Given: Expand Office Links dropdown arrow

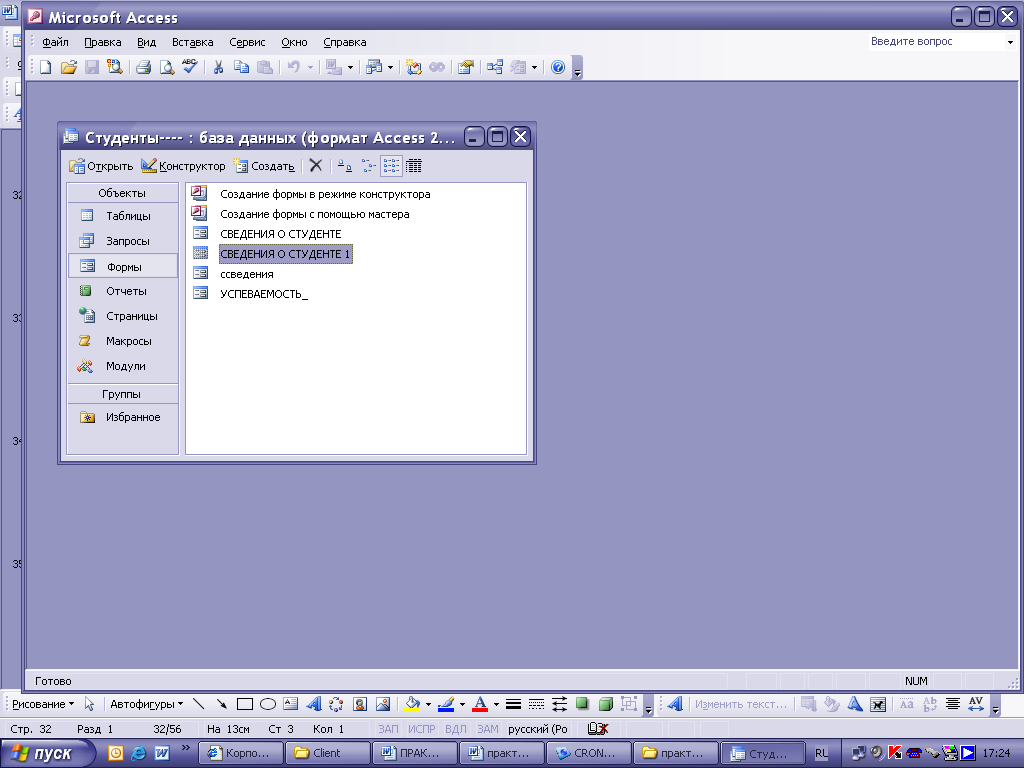Looking at the screenshot, I should point(351,67).
